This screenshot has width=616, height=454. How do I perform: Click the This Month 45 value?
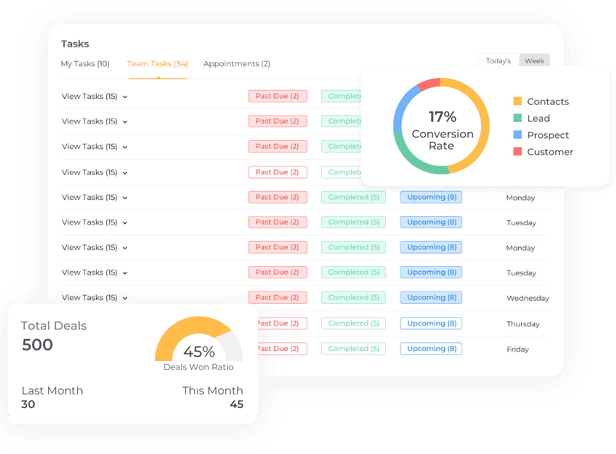[236, 405]
